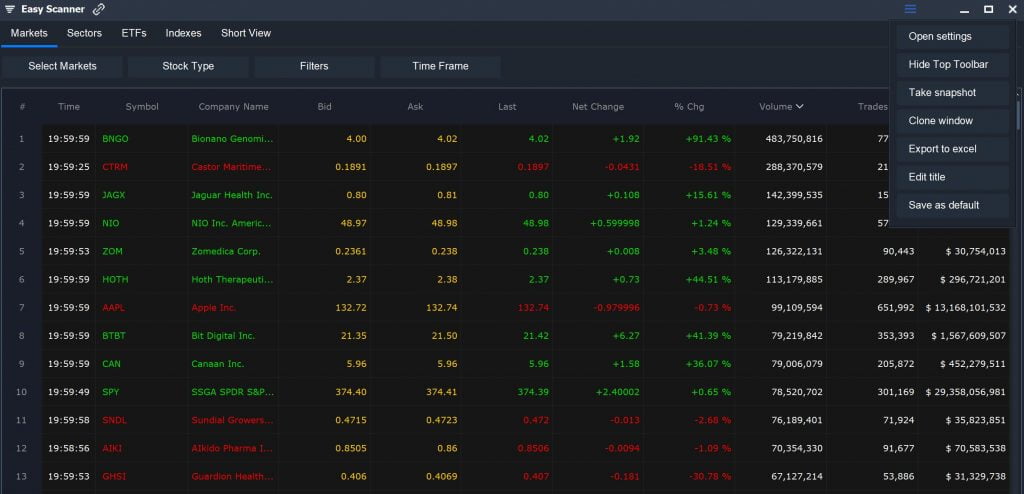Select the ZOM symbol cell
This screenshot has height=494, width=1024.
tap(112, 251)
